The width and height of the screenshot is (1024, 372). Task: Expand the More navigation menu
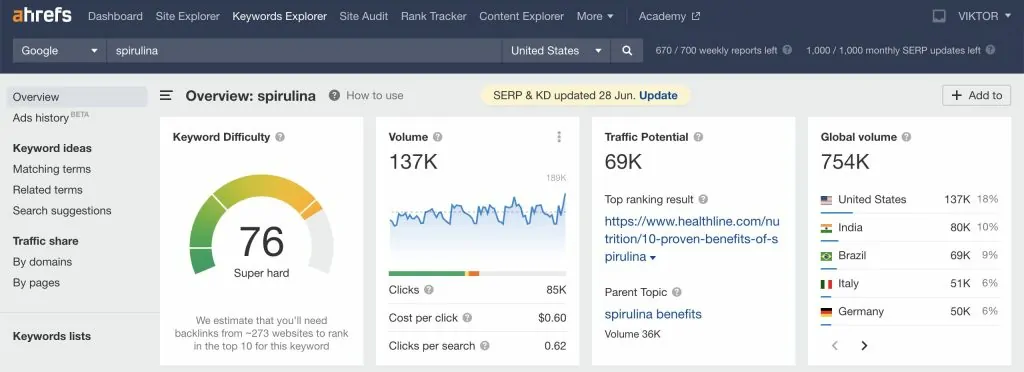(x=595, y=16)
